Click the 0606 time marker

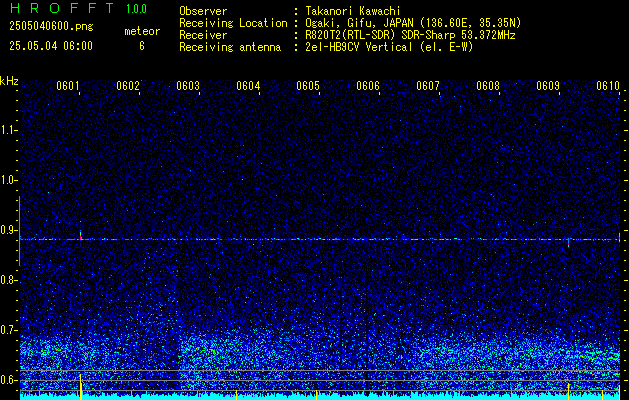(368, 86)
